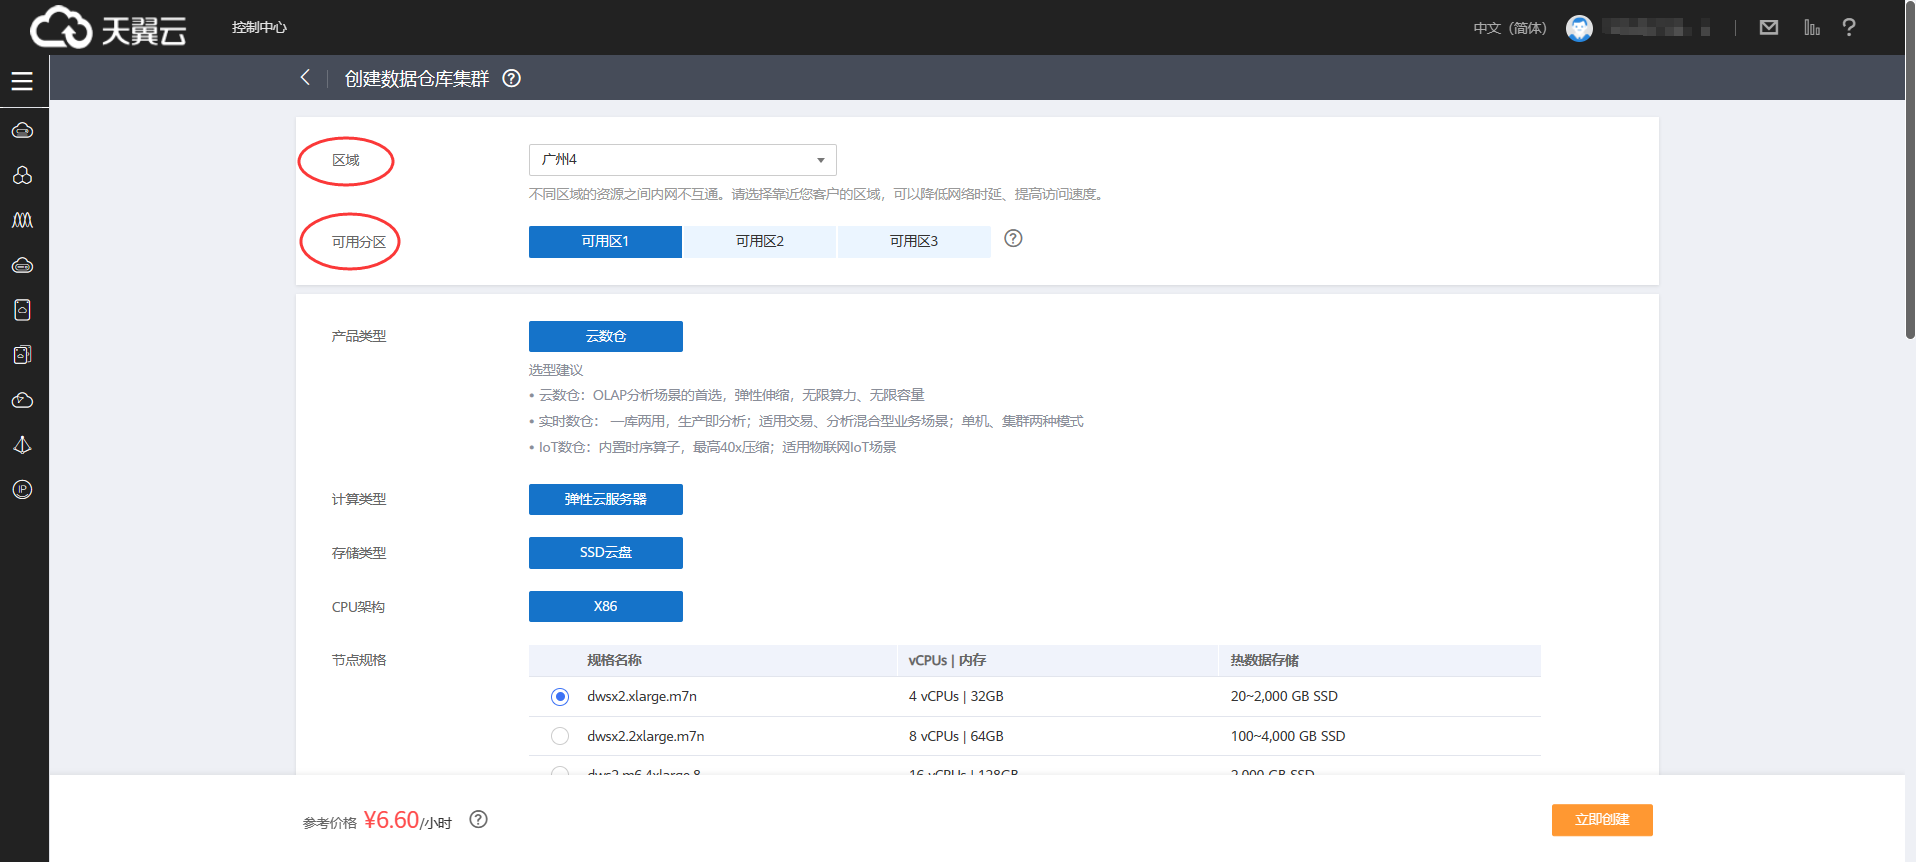Click the cloud server sidebar icon
The image size is (1916, 862).
coord(22,131)
